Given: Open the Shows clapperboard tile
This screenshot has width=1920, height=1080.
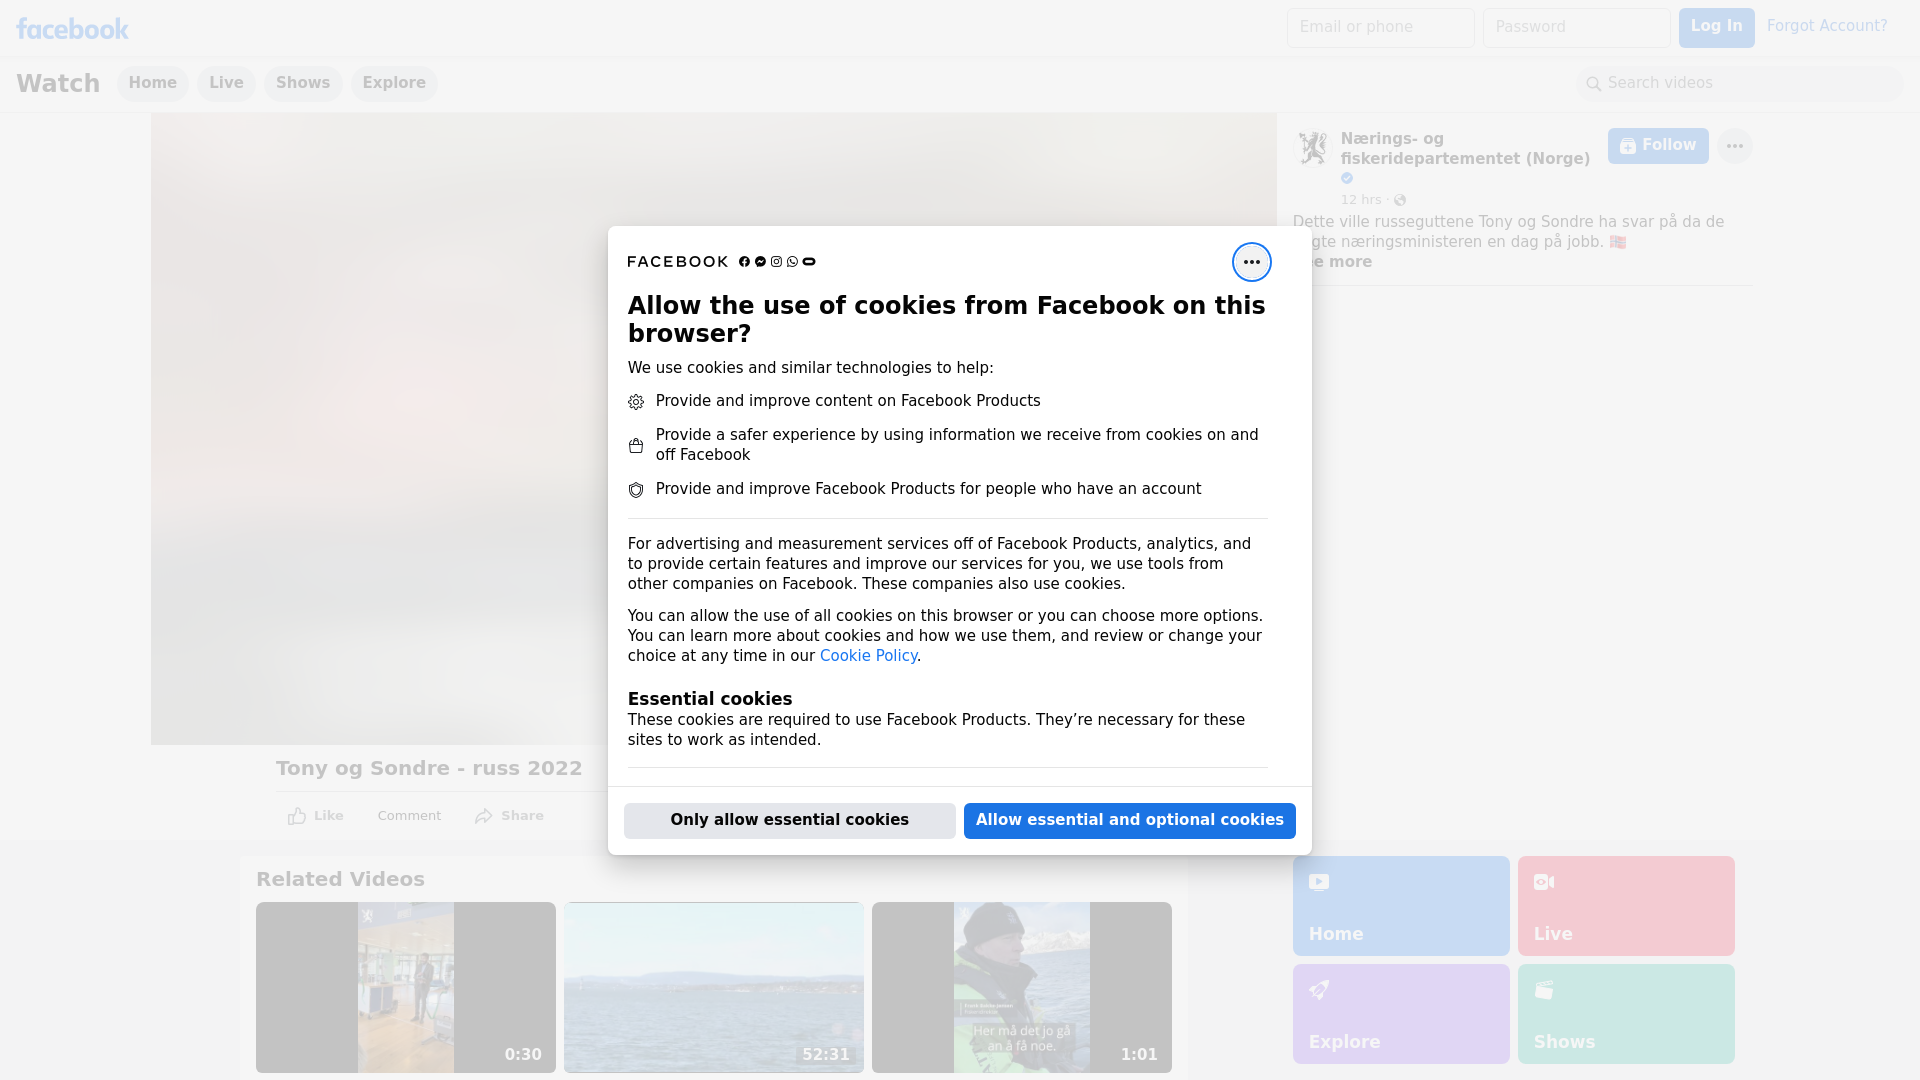Looking at the screenshot, I should pyautogui.click(x=1625, y=1013).
